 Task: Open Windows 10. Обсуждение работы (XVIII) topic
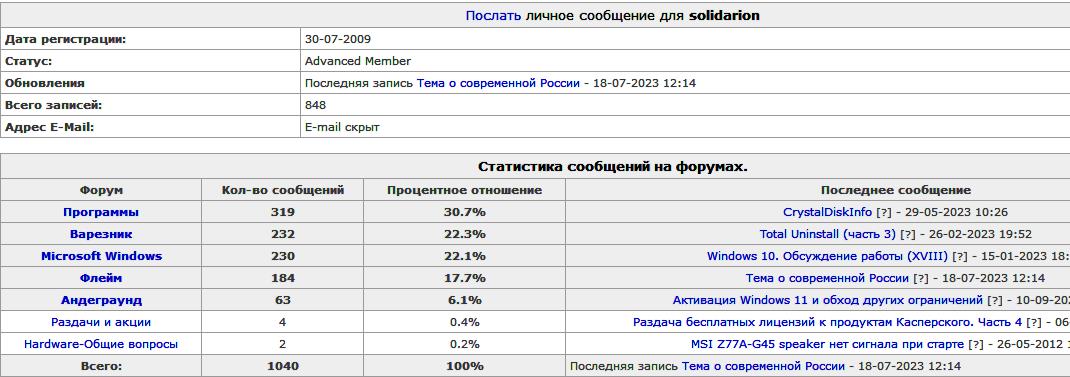point(827,256)
